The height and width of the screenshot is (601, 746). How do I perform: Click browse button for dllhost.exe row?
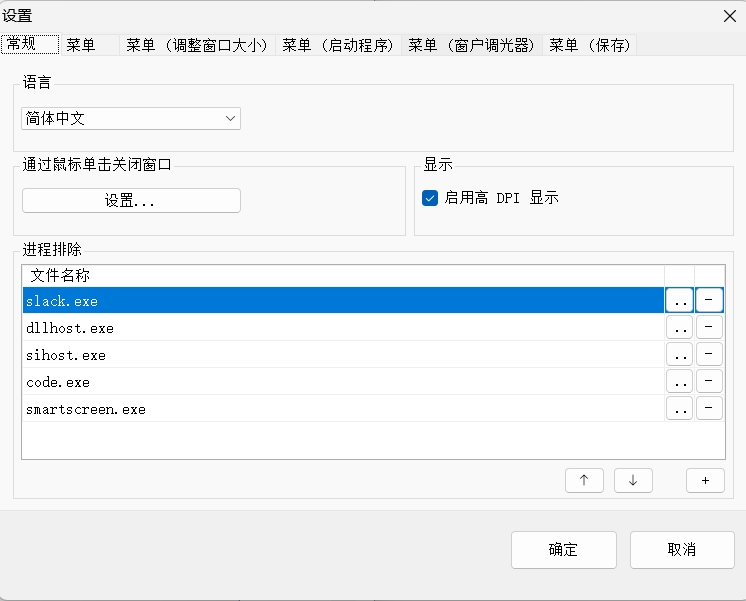[x=679, y=328]
